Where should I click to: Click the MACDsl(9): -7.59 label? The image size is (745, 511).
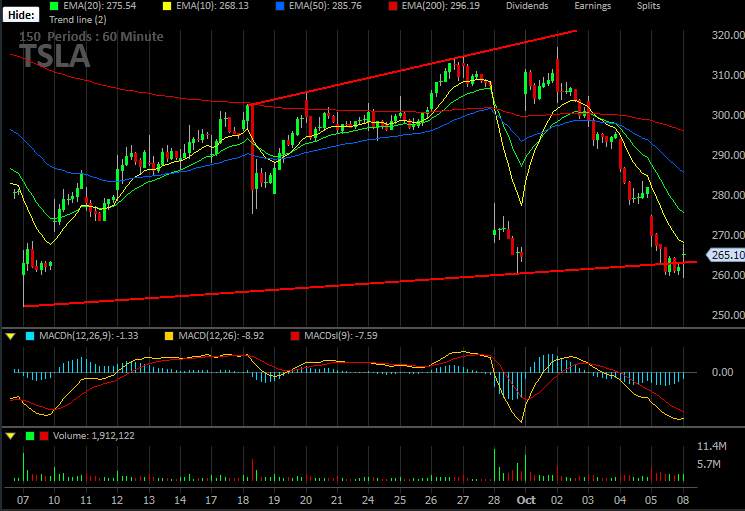(341, 336)
